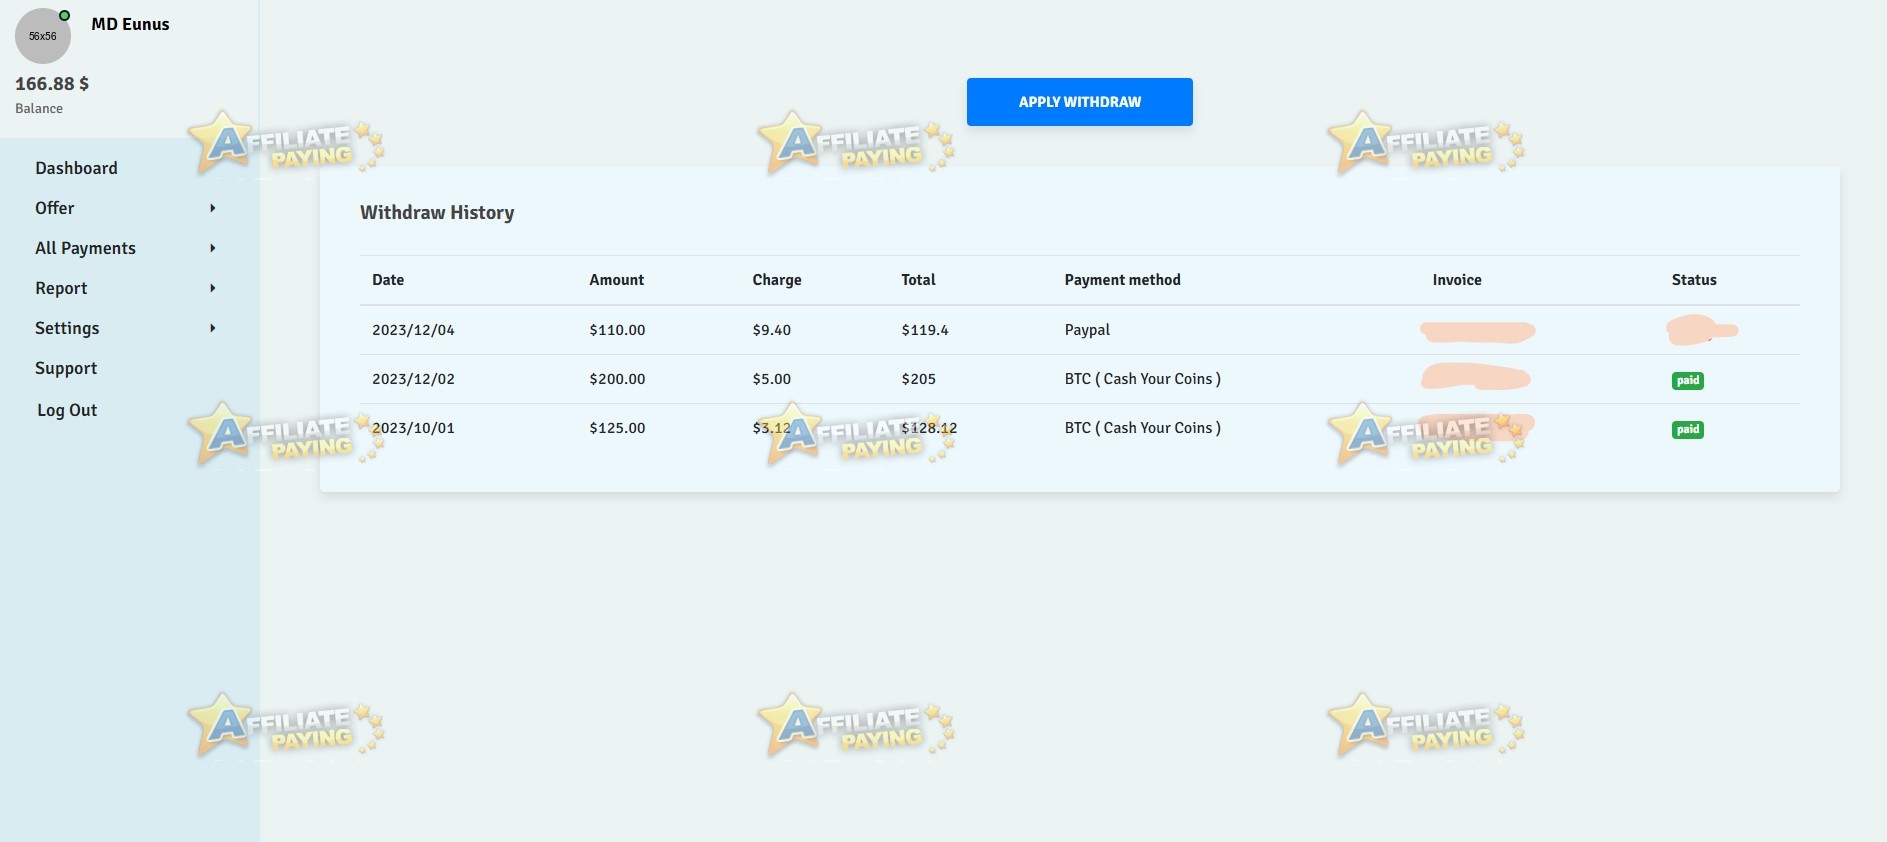This screenshot has width=1887, height=842.
Task: Select the $9.40 charge cell
Action: (x=771, y=330)
